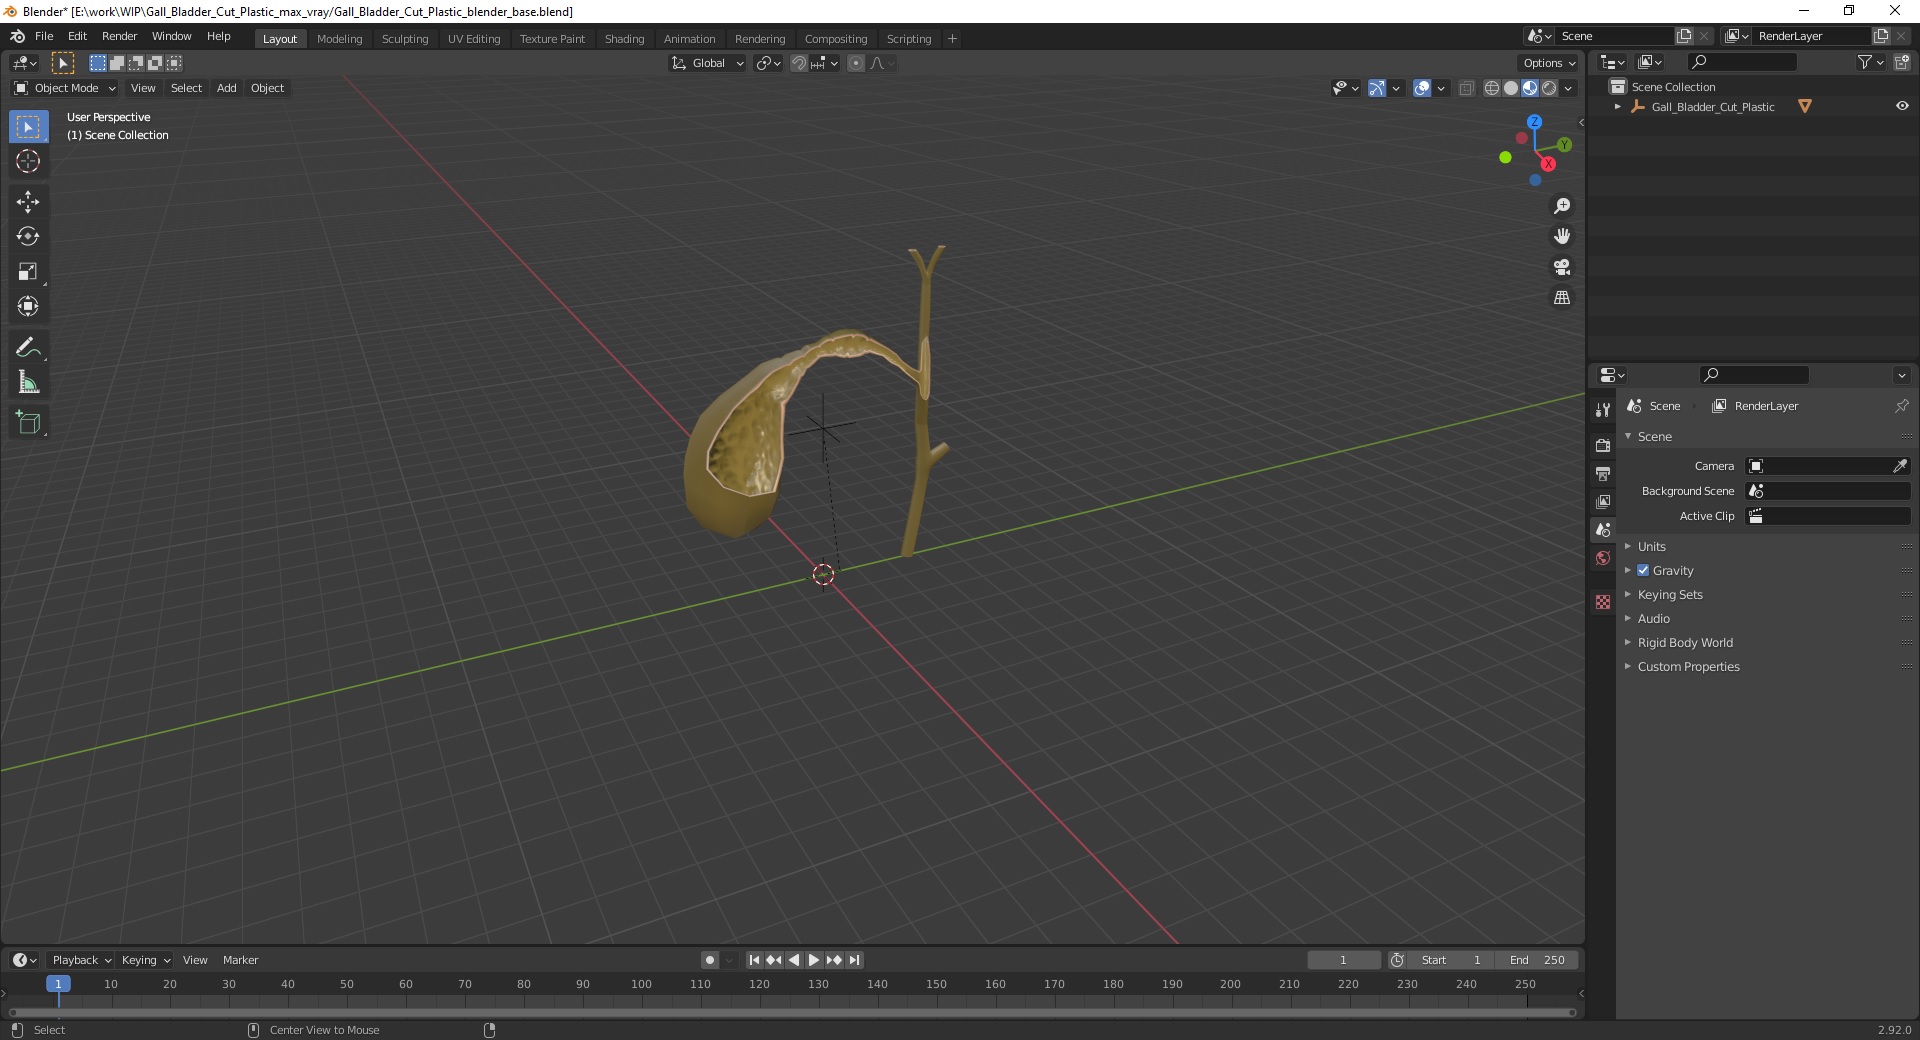Screen dimensions: 1920x1040
Task: Toggle auto keying record button
Action: tap(710, 960)
